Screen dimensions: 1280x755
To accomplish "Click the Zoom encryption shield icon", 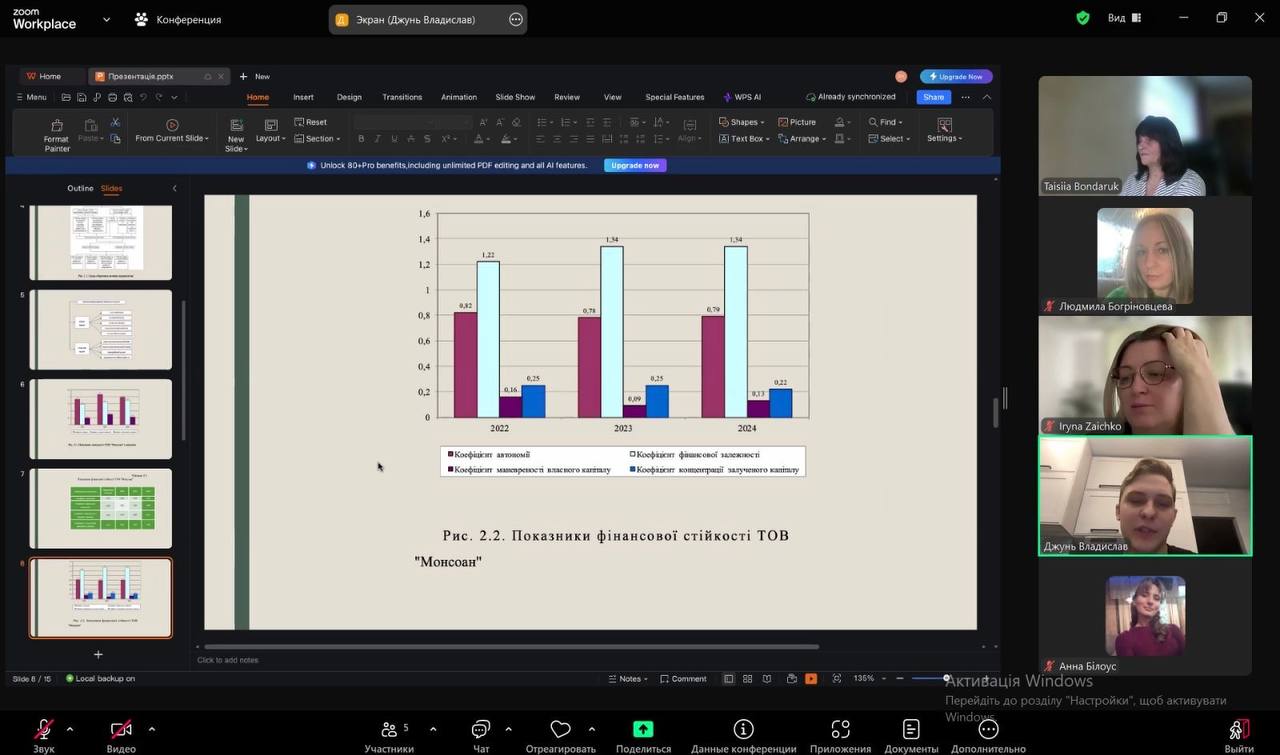I will (1083, 18).
